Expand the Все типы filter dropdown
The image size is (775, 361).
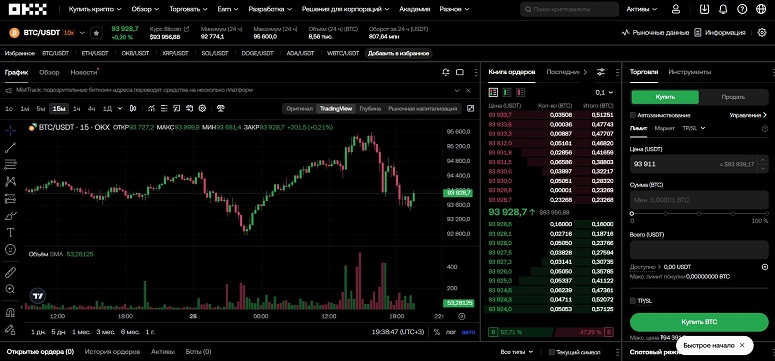pos(517,352)
